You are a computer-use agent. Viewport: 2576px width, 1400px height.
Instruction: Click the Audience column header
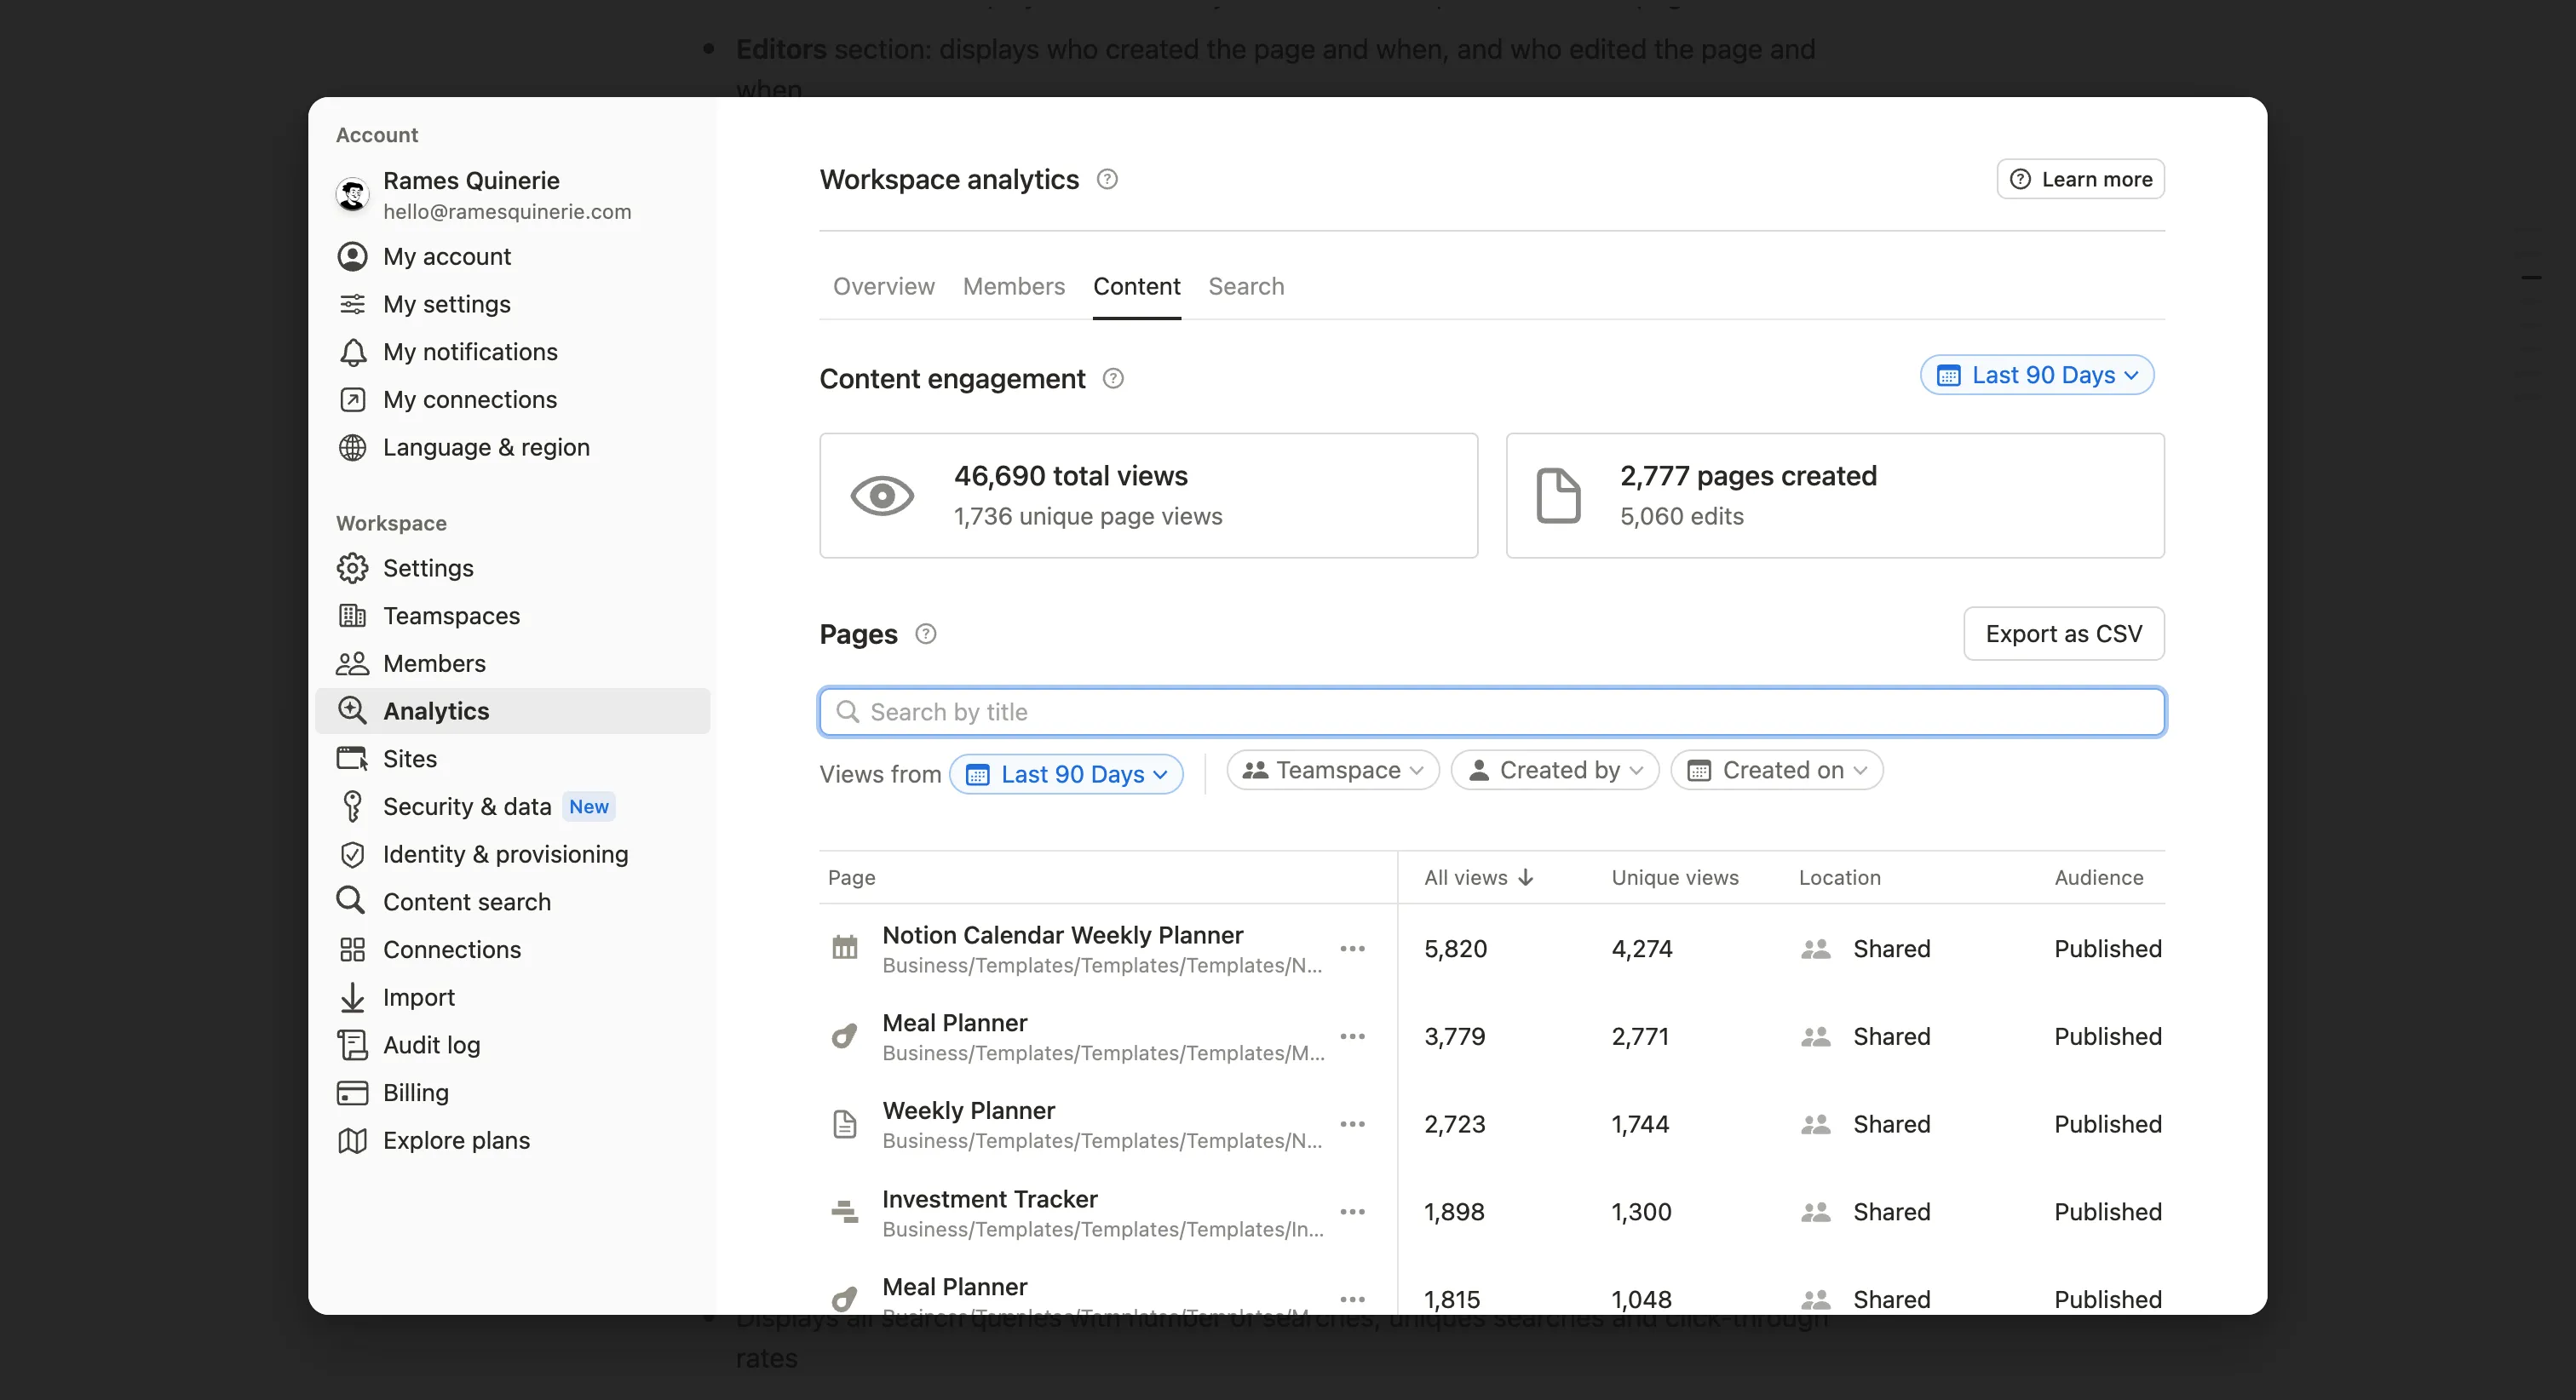tap(2099, 878)
